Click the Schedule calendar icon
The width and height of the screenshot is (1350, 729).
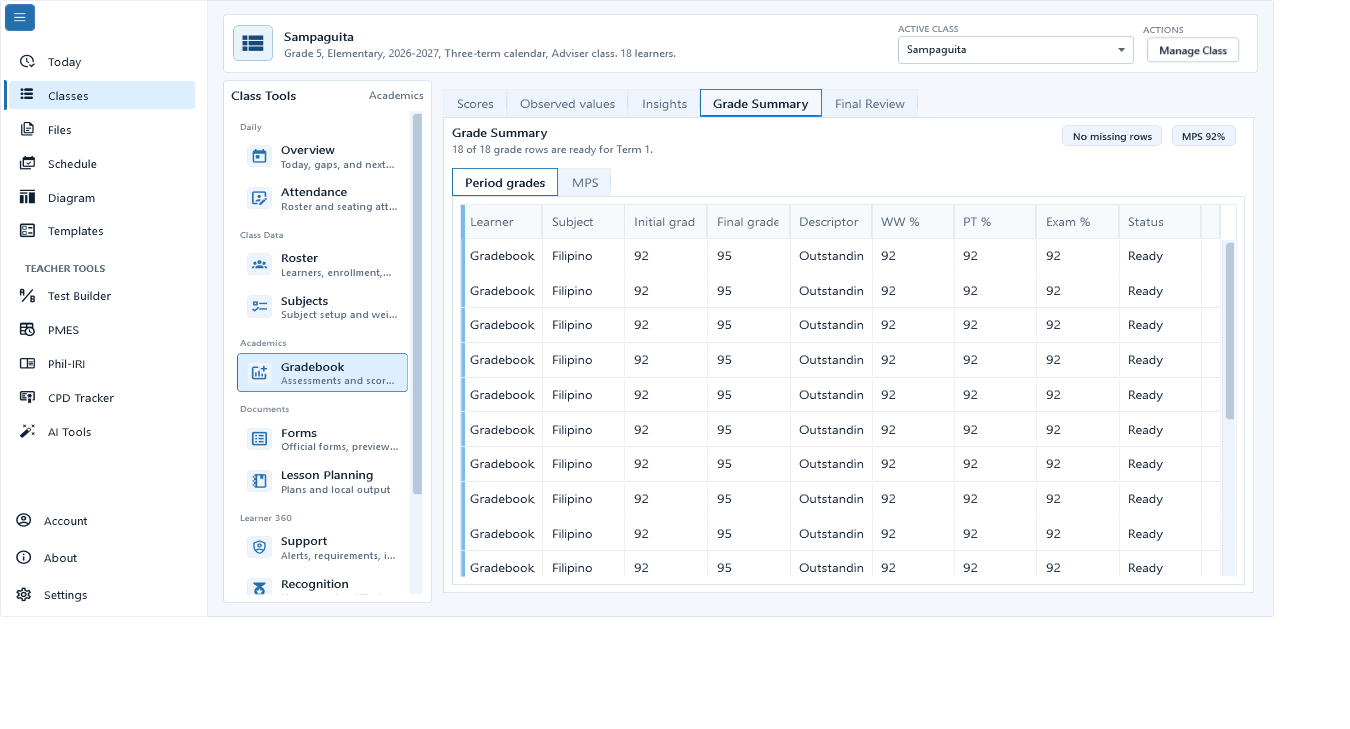pos(27,164)
